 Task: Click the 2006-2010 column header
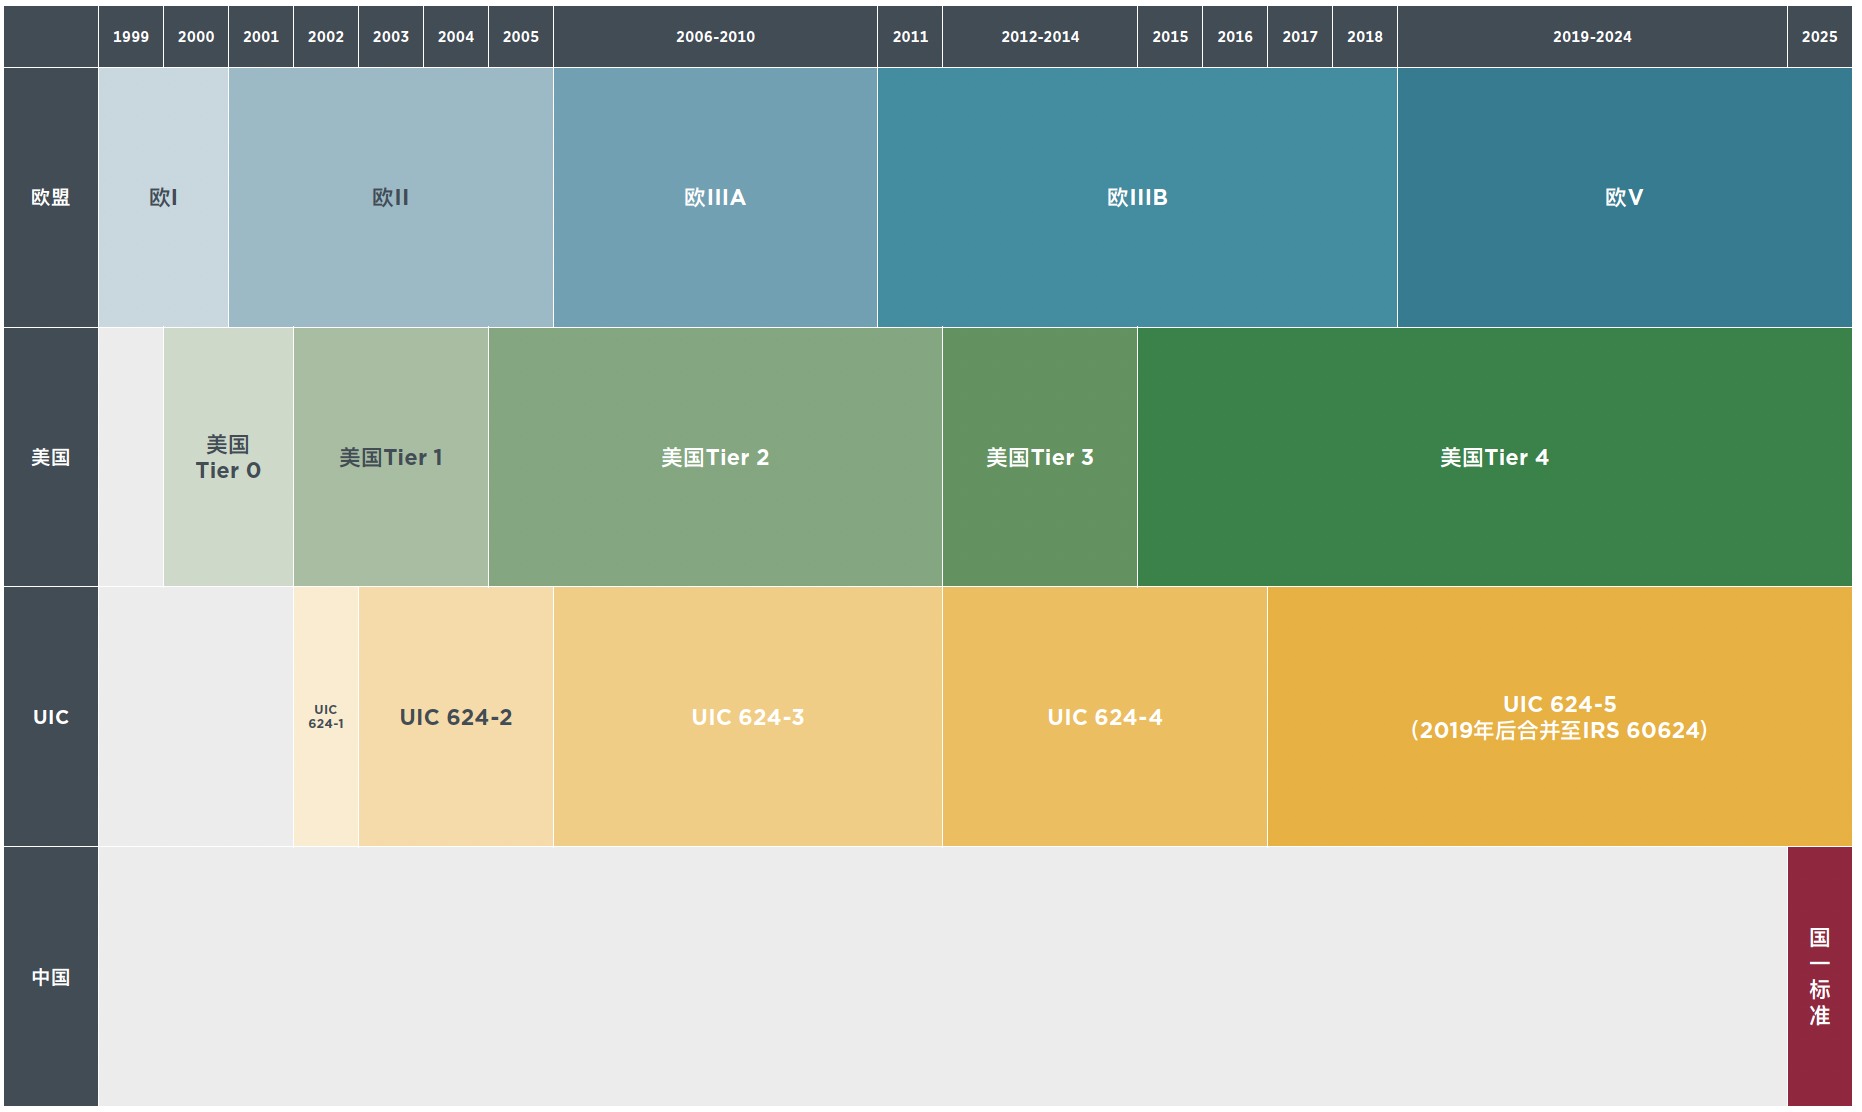[x=715, y=37]
